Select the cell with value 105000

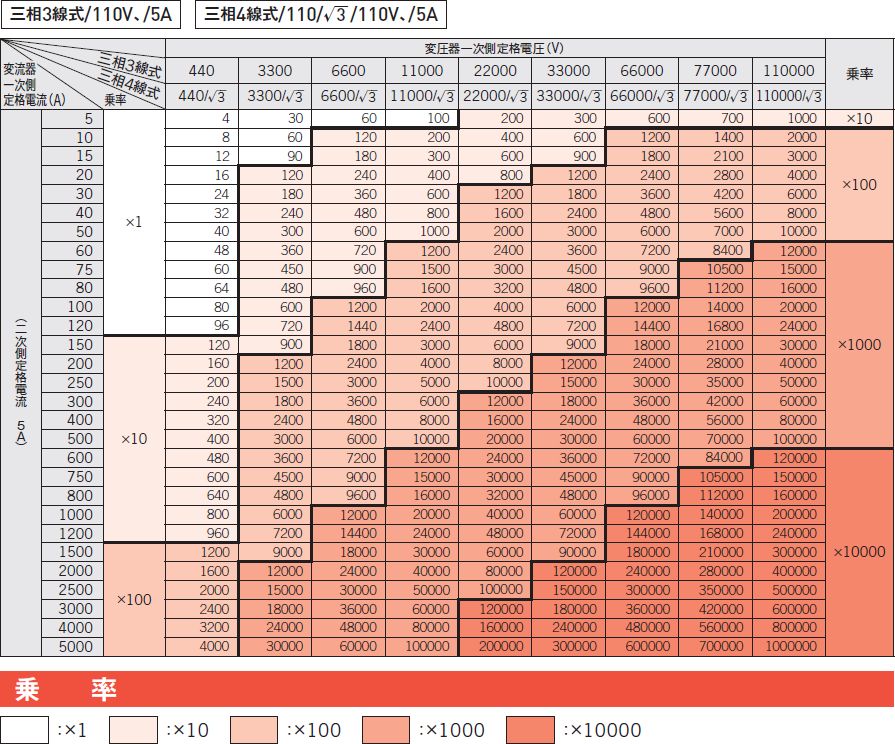[715, 477]
